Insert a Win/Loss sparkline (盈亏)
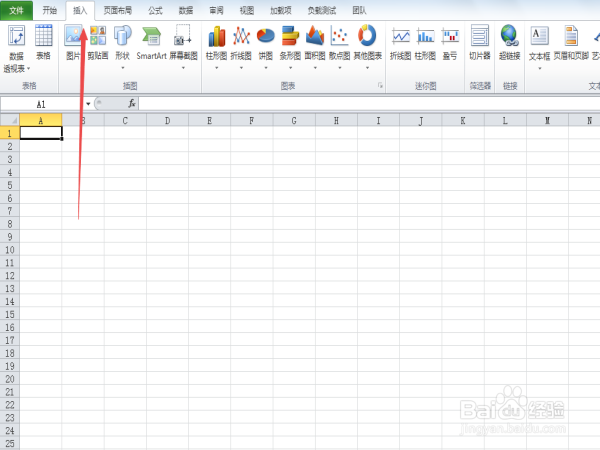 tap(450, 43)
